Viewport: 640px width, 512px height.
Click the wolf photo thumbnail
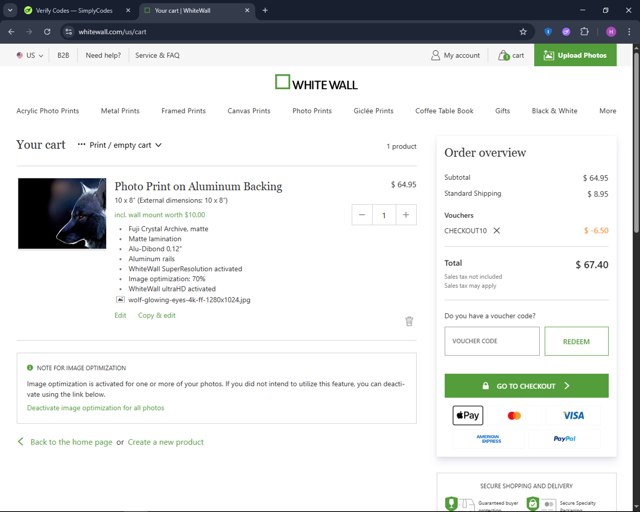coord(62,213)
